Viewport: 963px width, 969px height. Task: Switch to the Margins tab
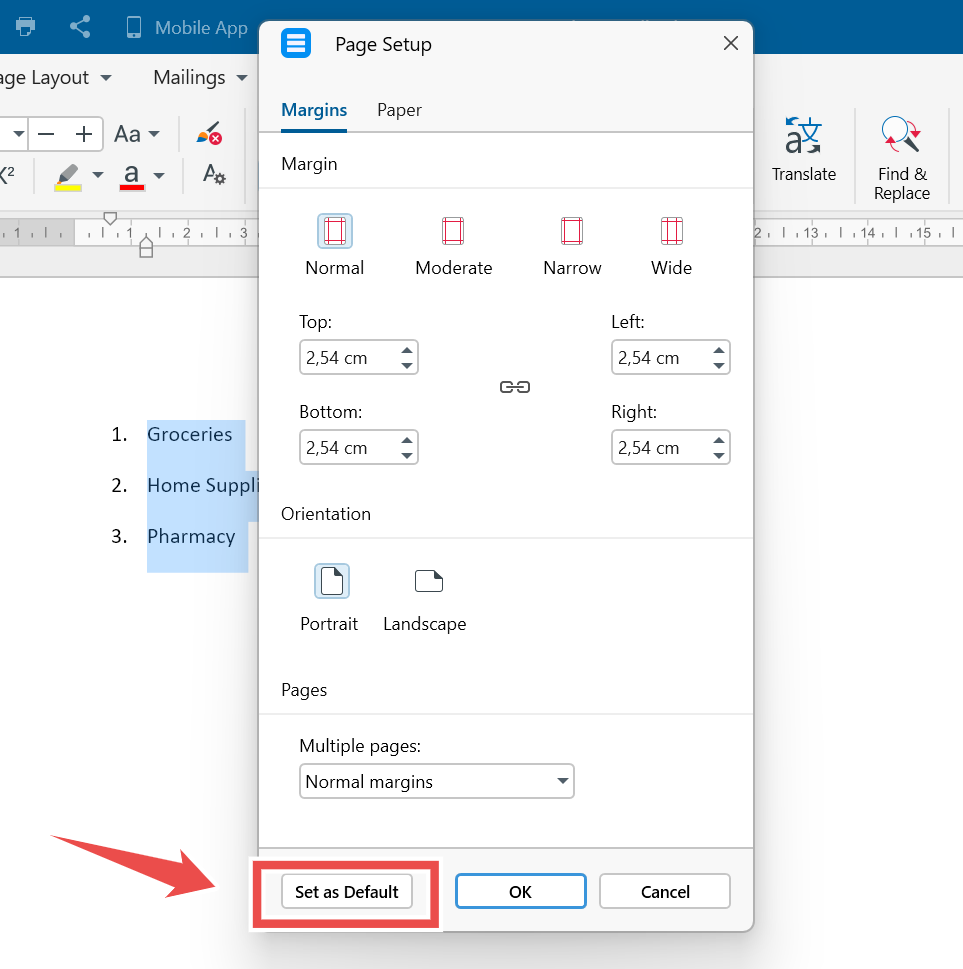314,110
